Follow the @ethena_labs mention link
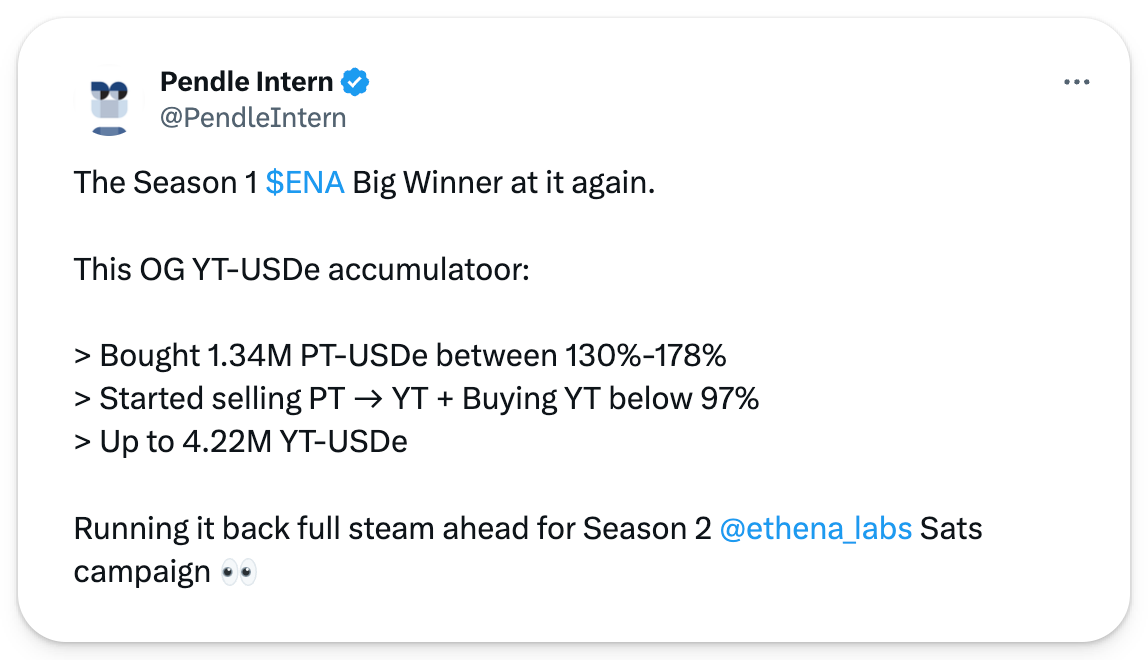Image resolution: width=1148 pixels, height=660 pixels. 815,528
